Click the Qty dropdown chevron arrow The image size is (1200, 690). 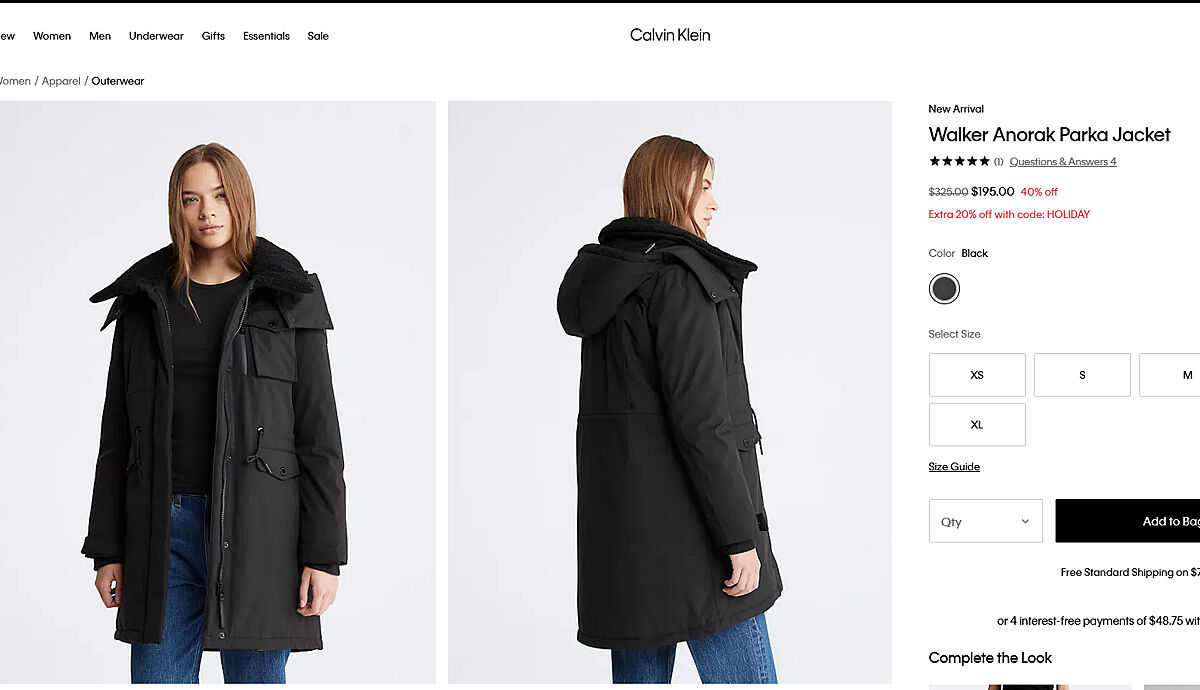(x=1025, y=521)
